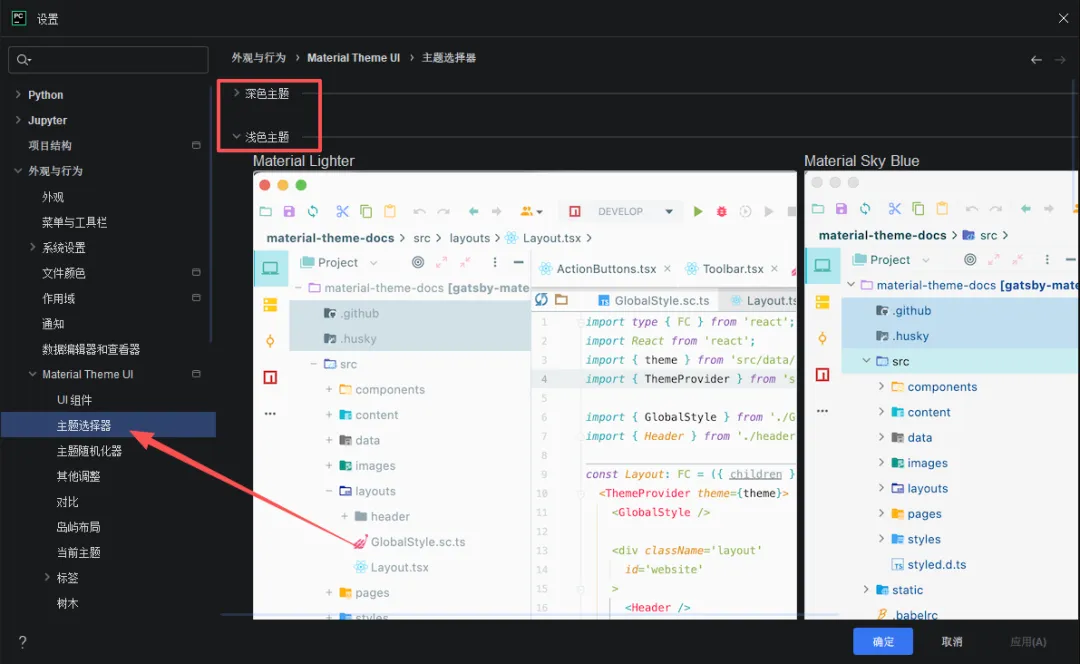The image size is (1080, 664).
Task: Click the PyCharm logo in title bar
Action: pos(19,18)
